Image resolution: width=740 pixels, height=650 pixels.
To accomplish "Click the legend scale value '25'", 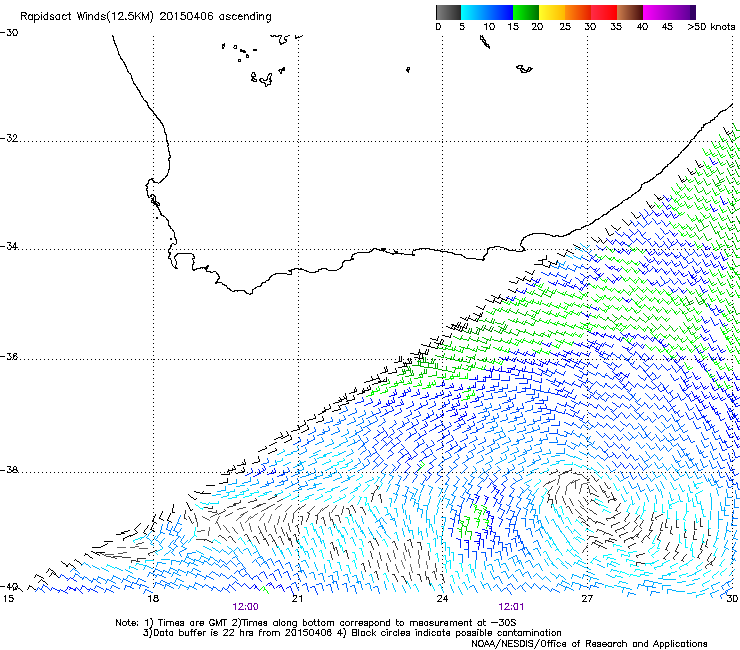I will click(565, 27).
